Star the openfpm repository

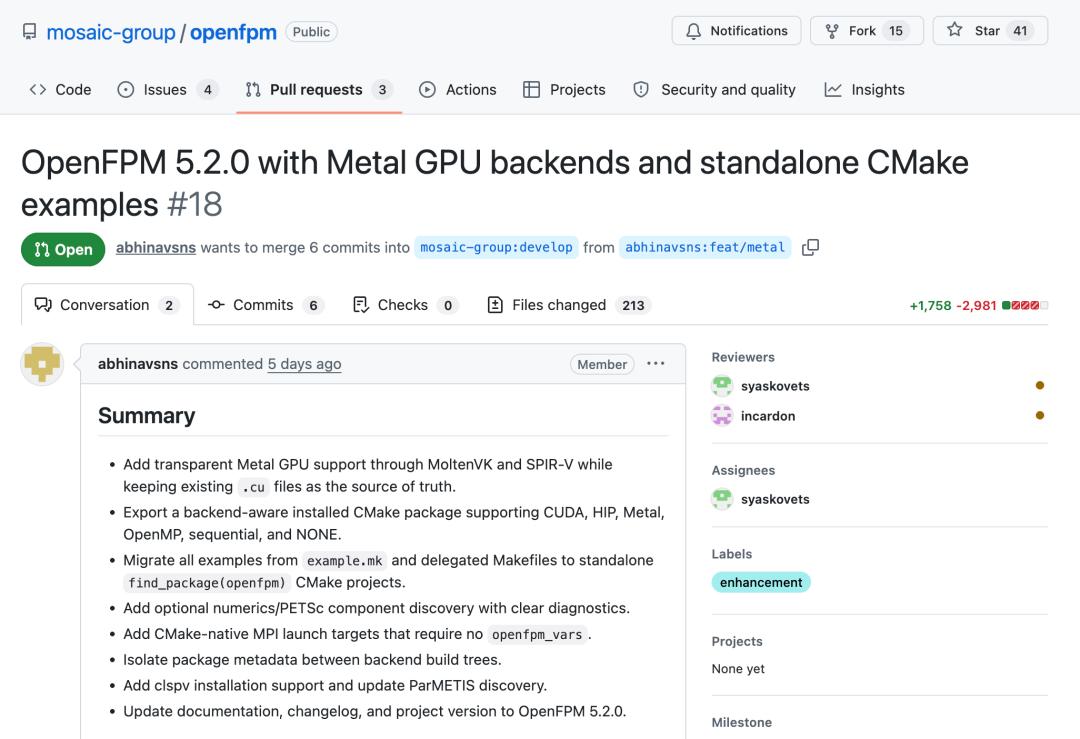tap(990, 31)
